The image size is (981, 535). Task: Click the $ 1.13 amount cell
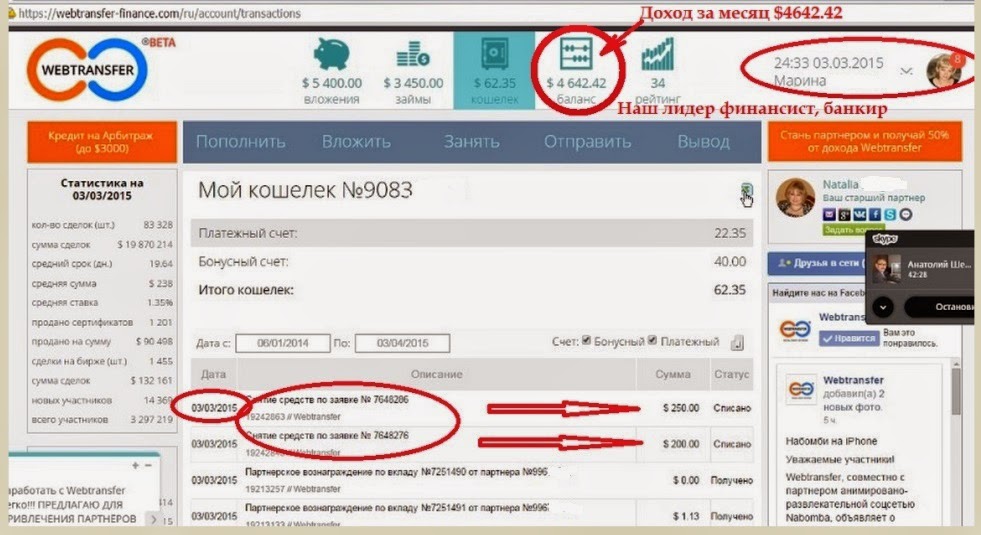[686, 516]
